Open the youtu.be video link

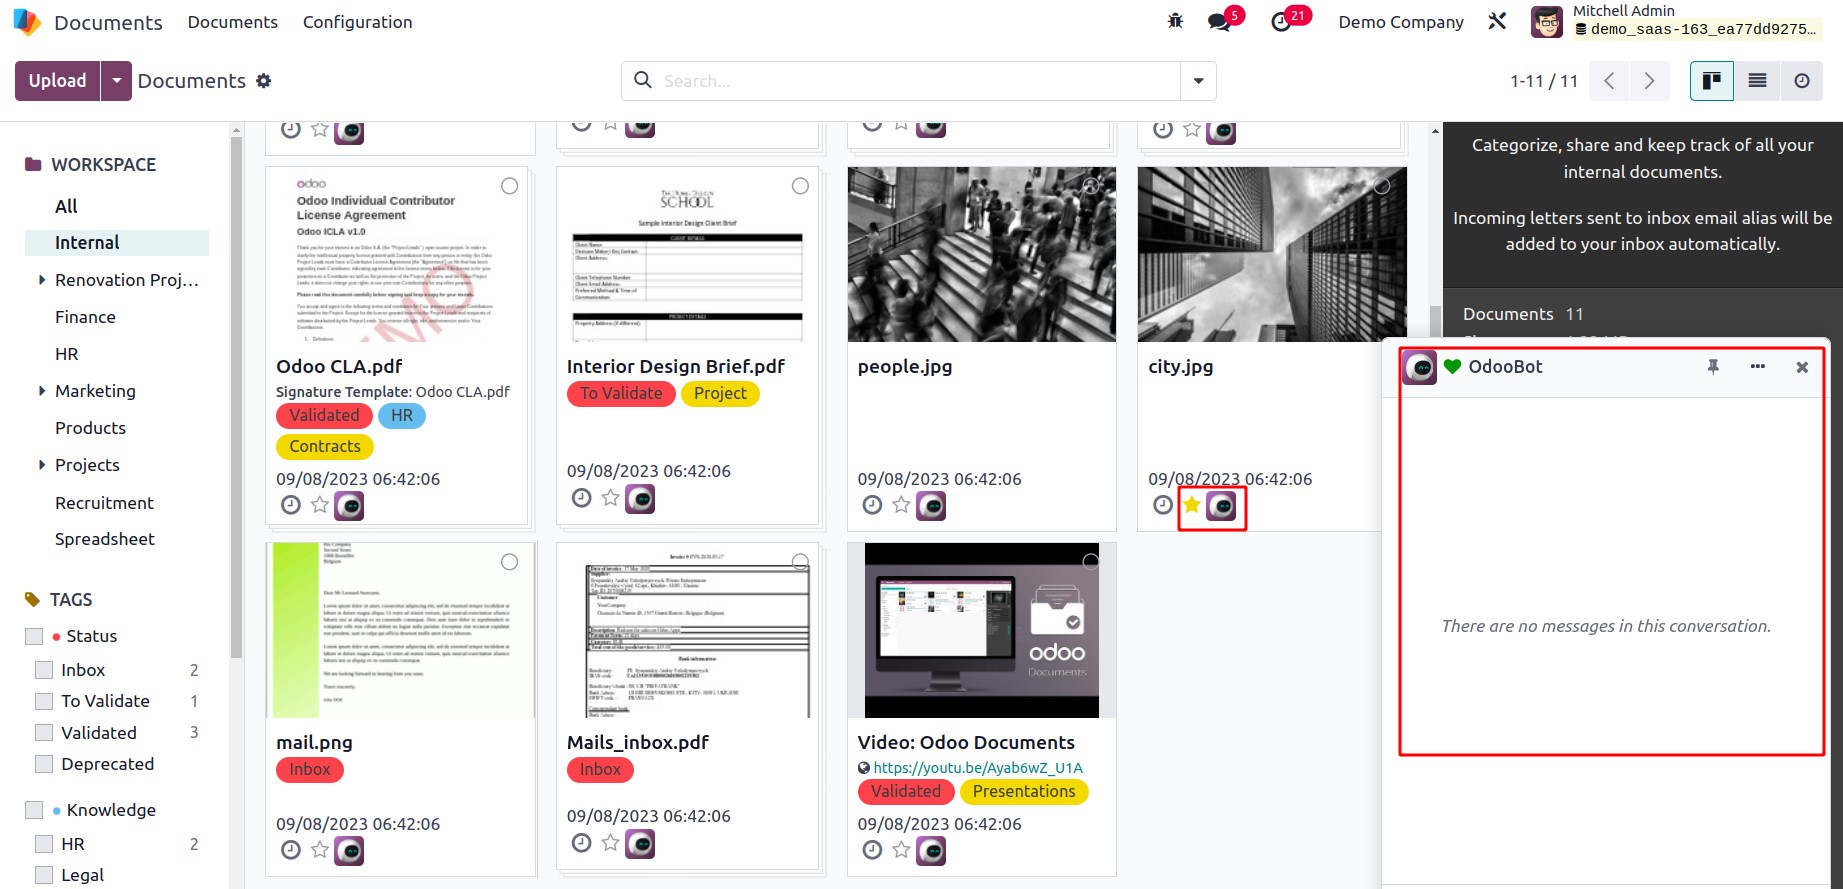click(978, 768)
